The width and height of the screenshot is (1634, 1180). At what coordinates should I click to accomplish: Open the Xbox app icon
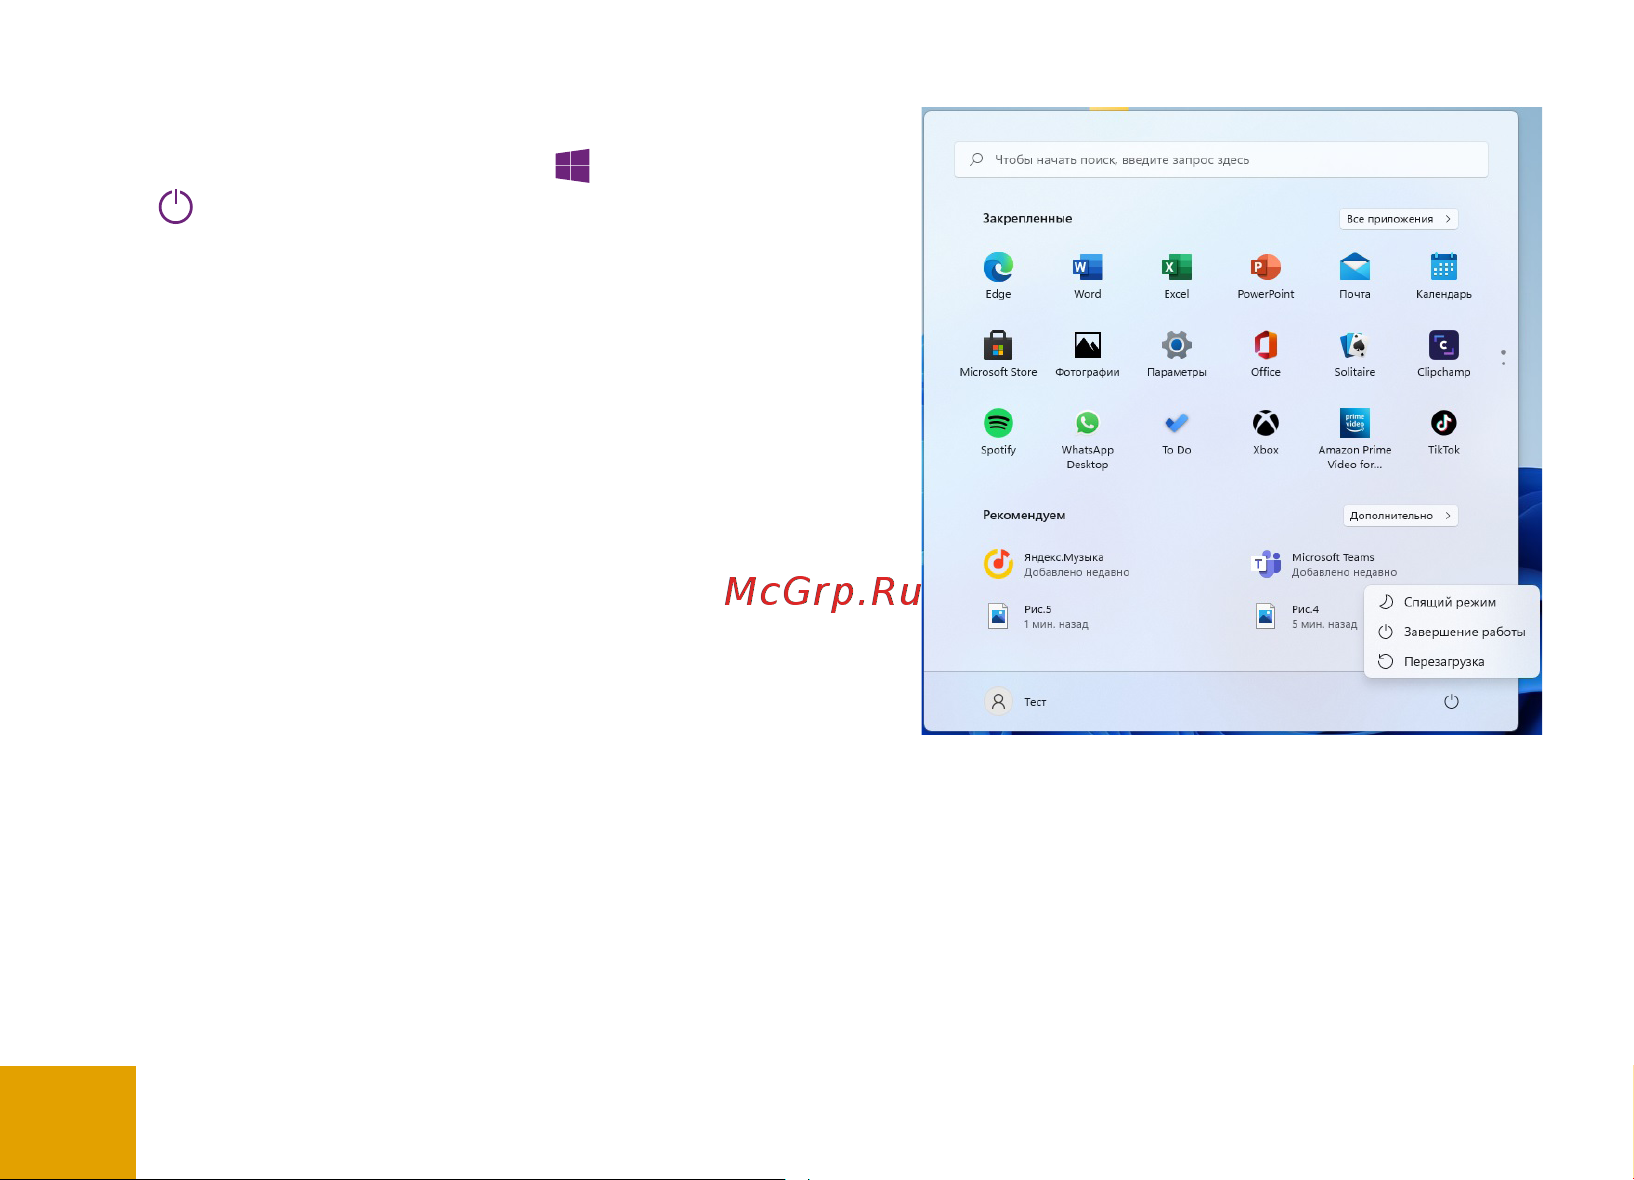(1265, 423)
